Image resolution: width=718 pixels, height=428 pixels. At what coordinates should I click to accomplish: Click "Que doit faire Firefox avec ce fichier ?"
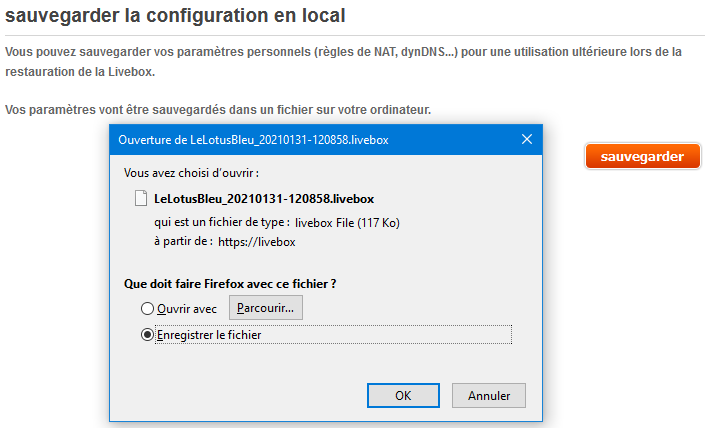pos(229,283)
